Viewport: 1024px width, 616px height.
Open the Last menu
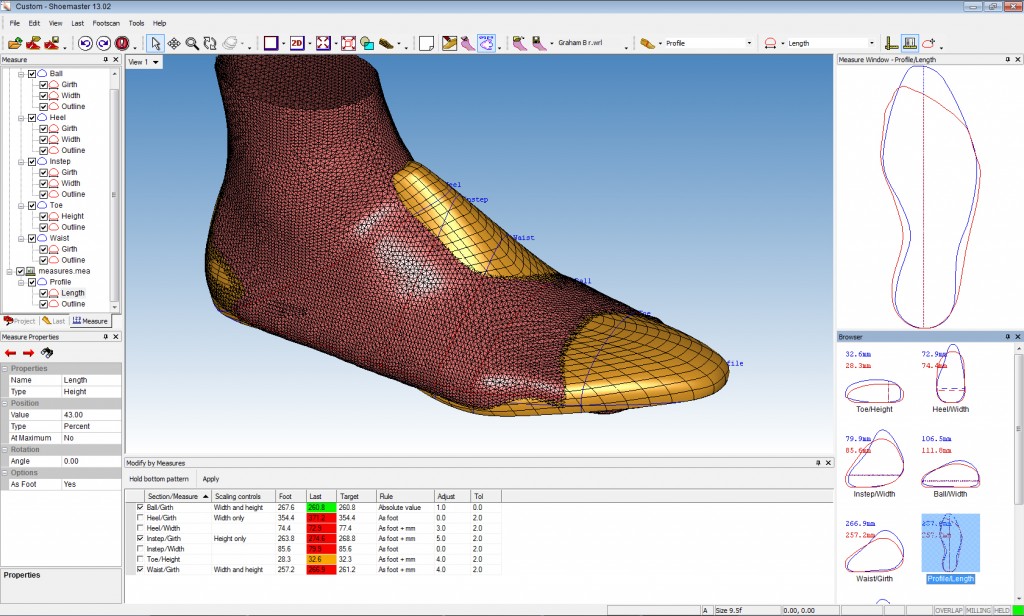tap(78, 23)
